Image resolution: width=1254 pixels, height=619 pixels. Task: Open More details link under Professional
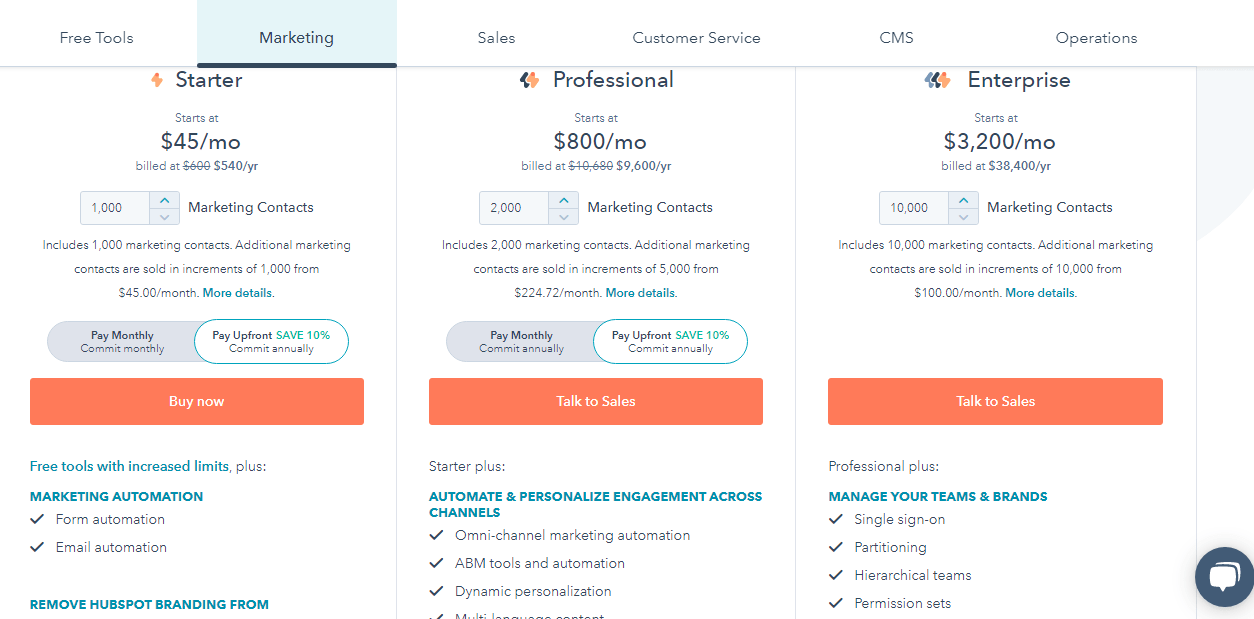[640, 293]
